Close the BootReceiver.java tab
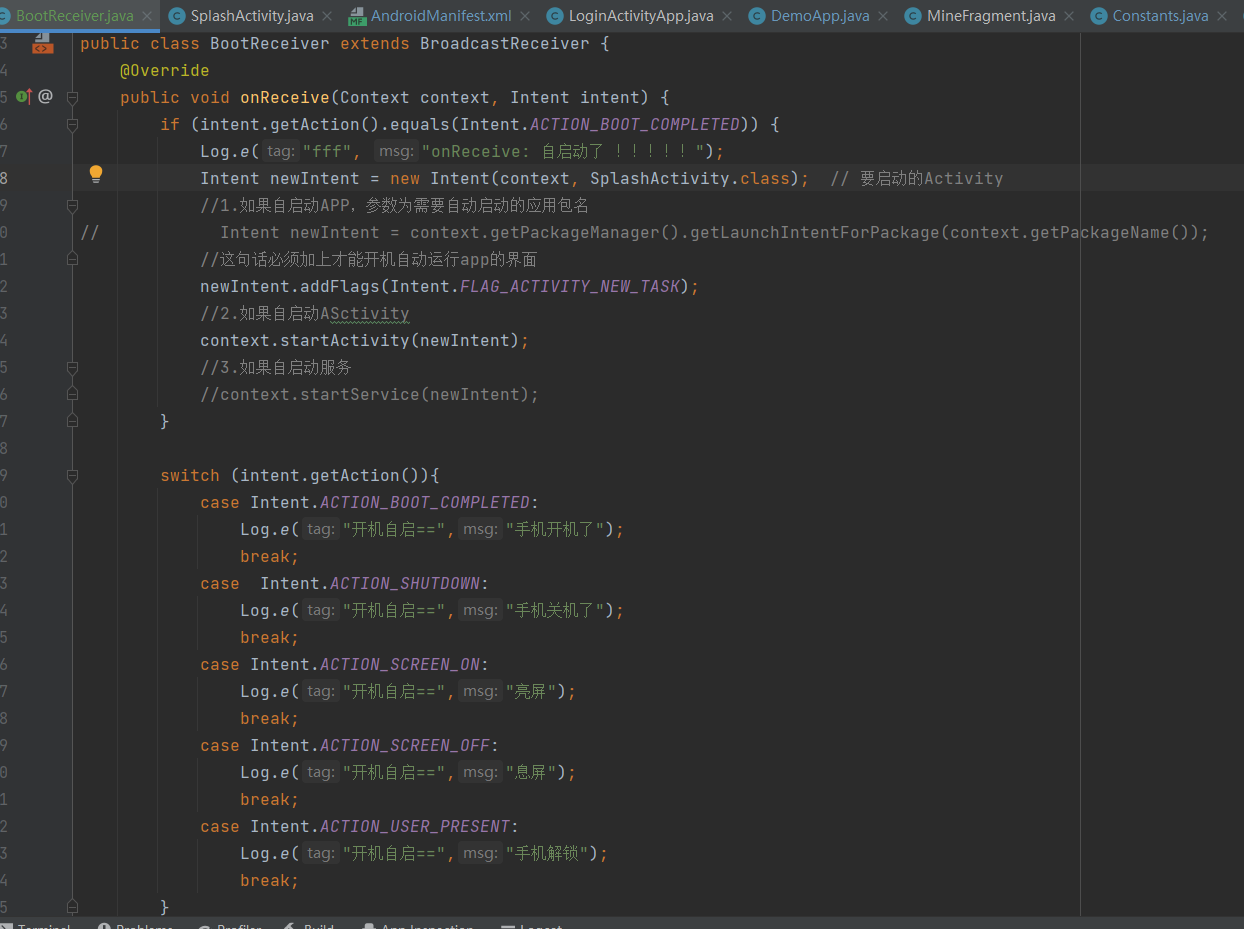Screen dimensions: 1244x929 [148, 16]
